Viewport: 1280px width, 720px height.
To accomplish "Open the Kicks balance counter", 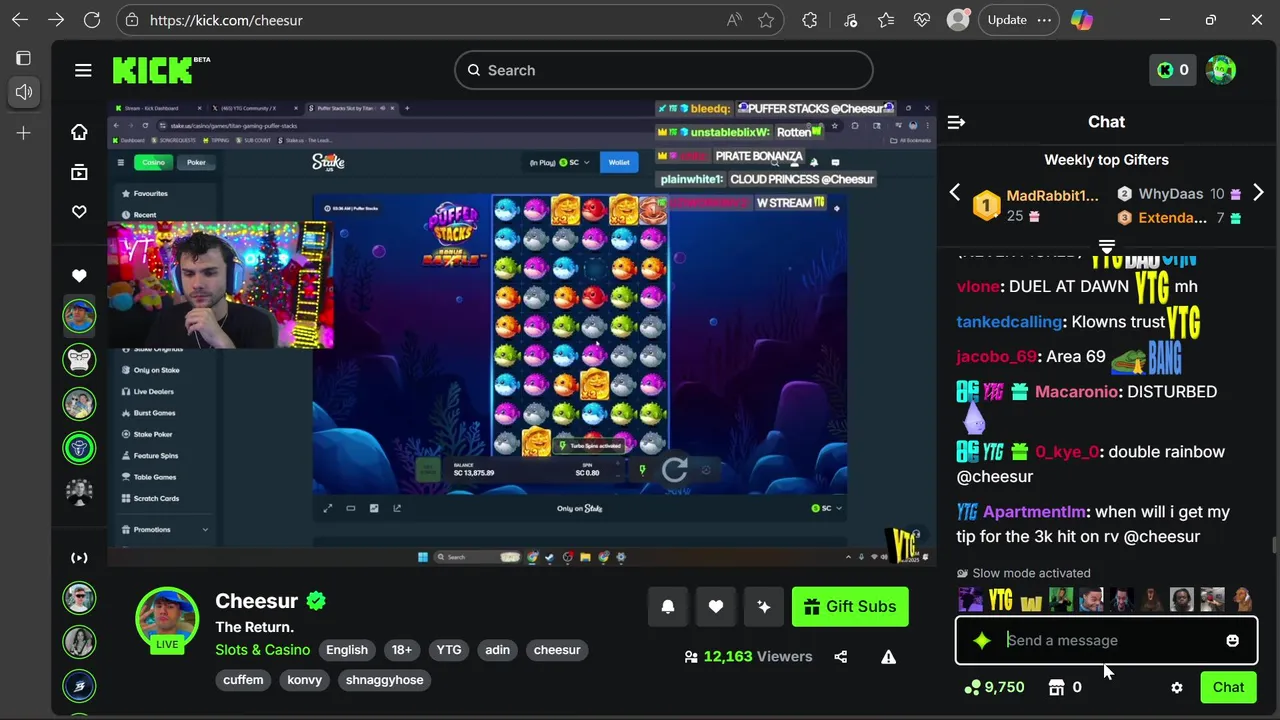I will pyautogui.click(x=1172, y=70).
